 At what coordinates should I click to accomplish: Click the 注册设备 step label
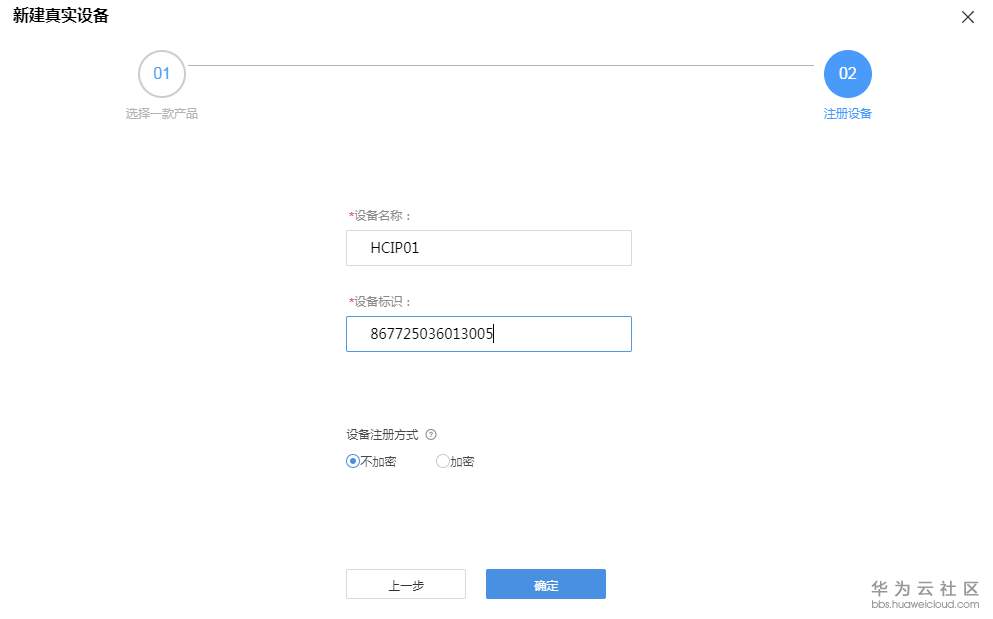click(x=847, y=113)
